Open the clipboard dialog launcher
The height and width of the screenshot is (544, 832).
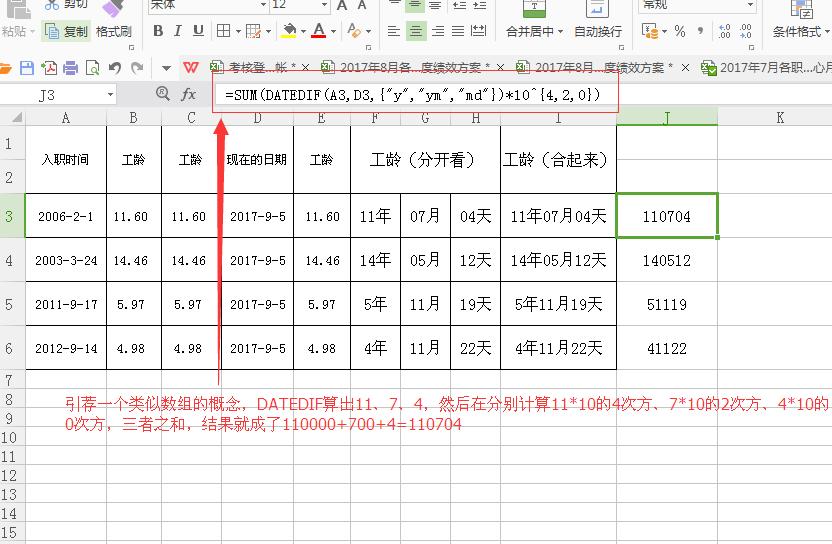[131, 47]
